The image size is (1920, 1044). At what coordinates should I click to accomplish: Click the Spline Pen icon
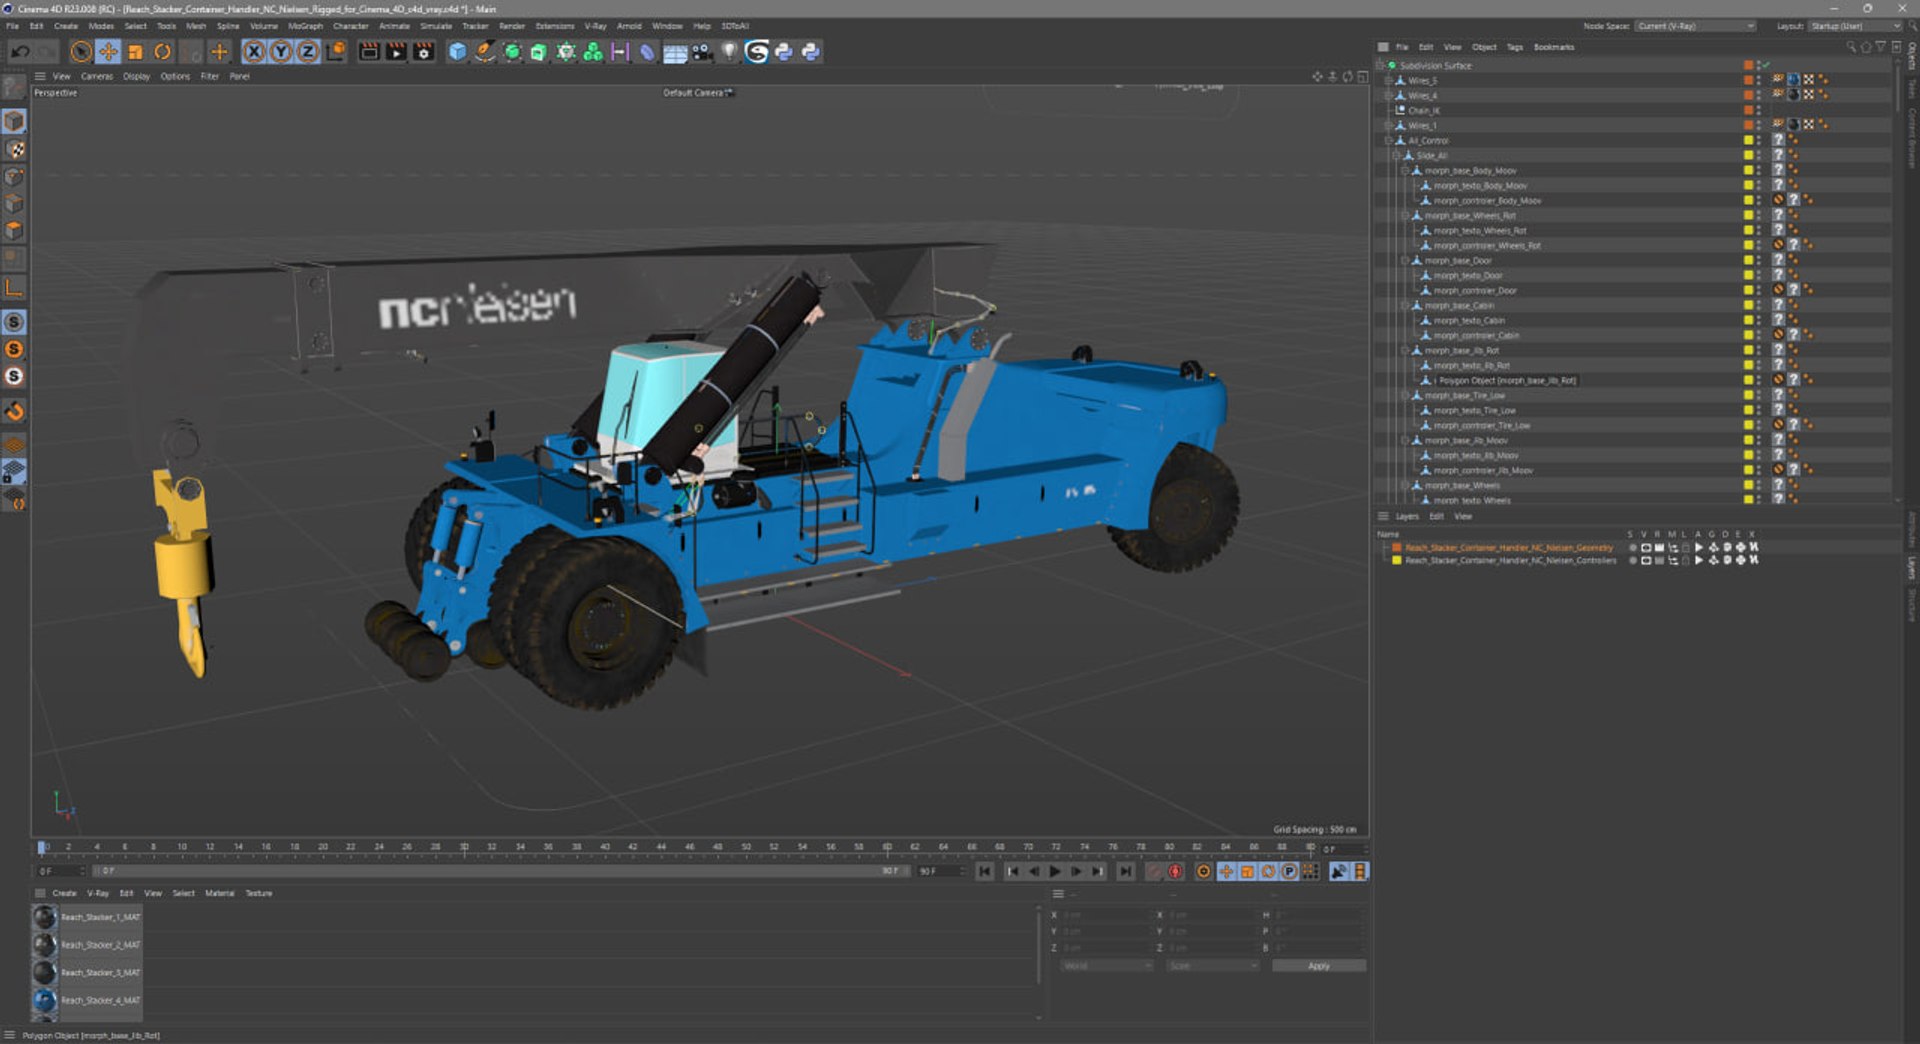(485, 52)
